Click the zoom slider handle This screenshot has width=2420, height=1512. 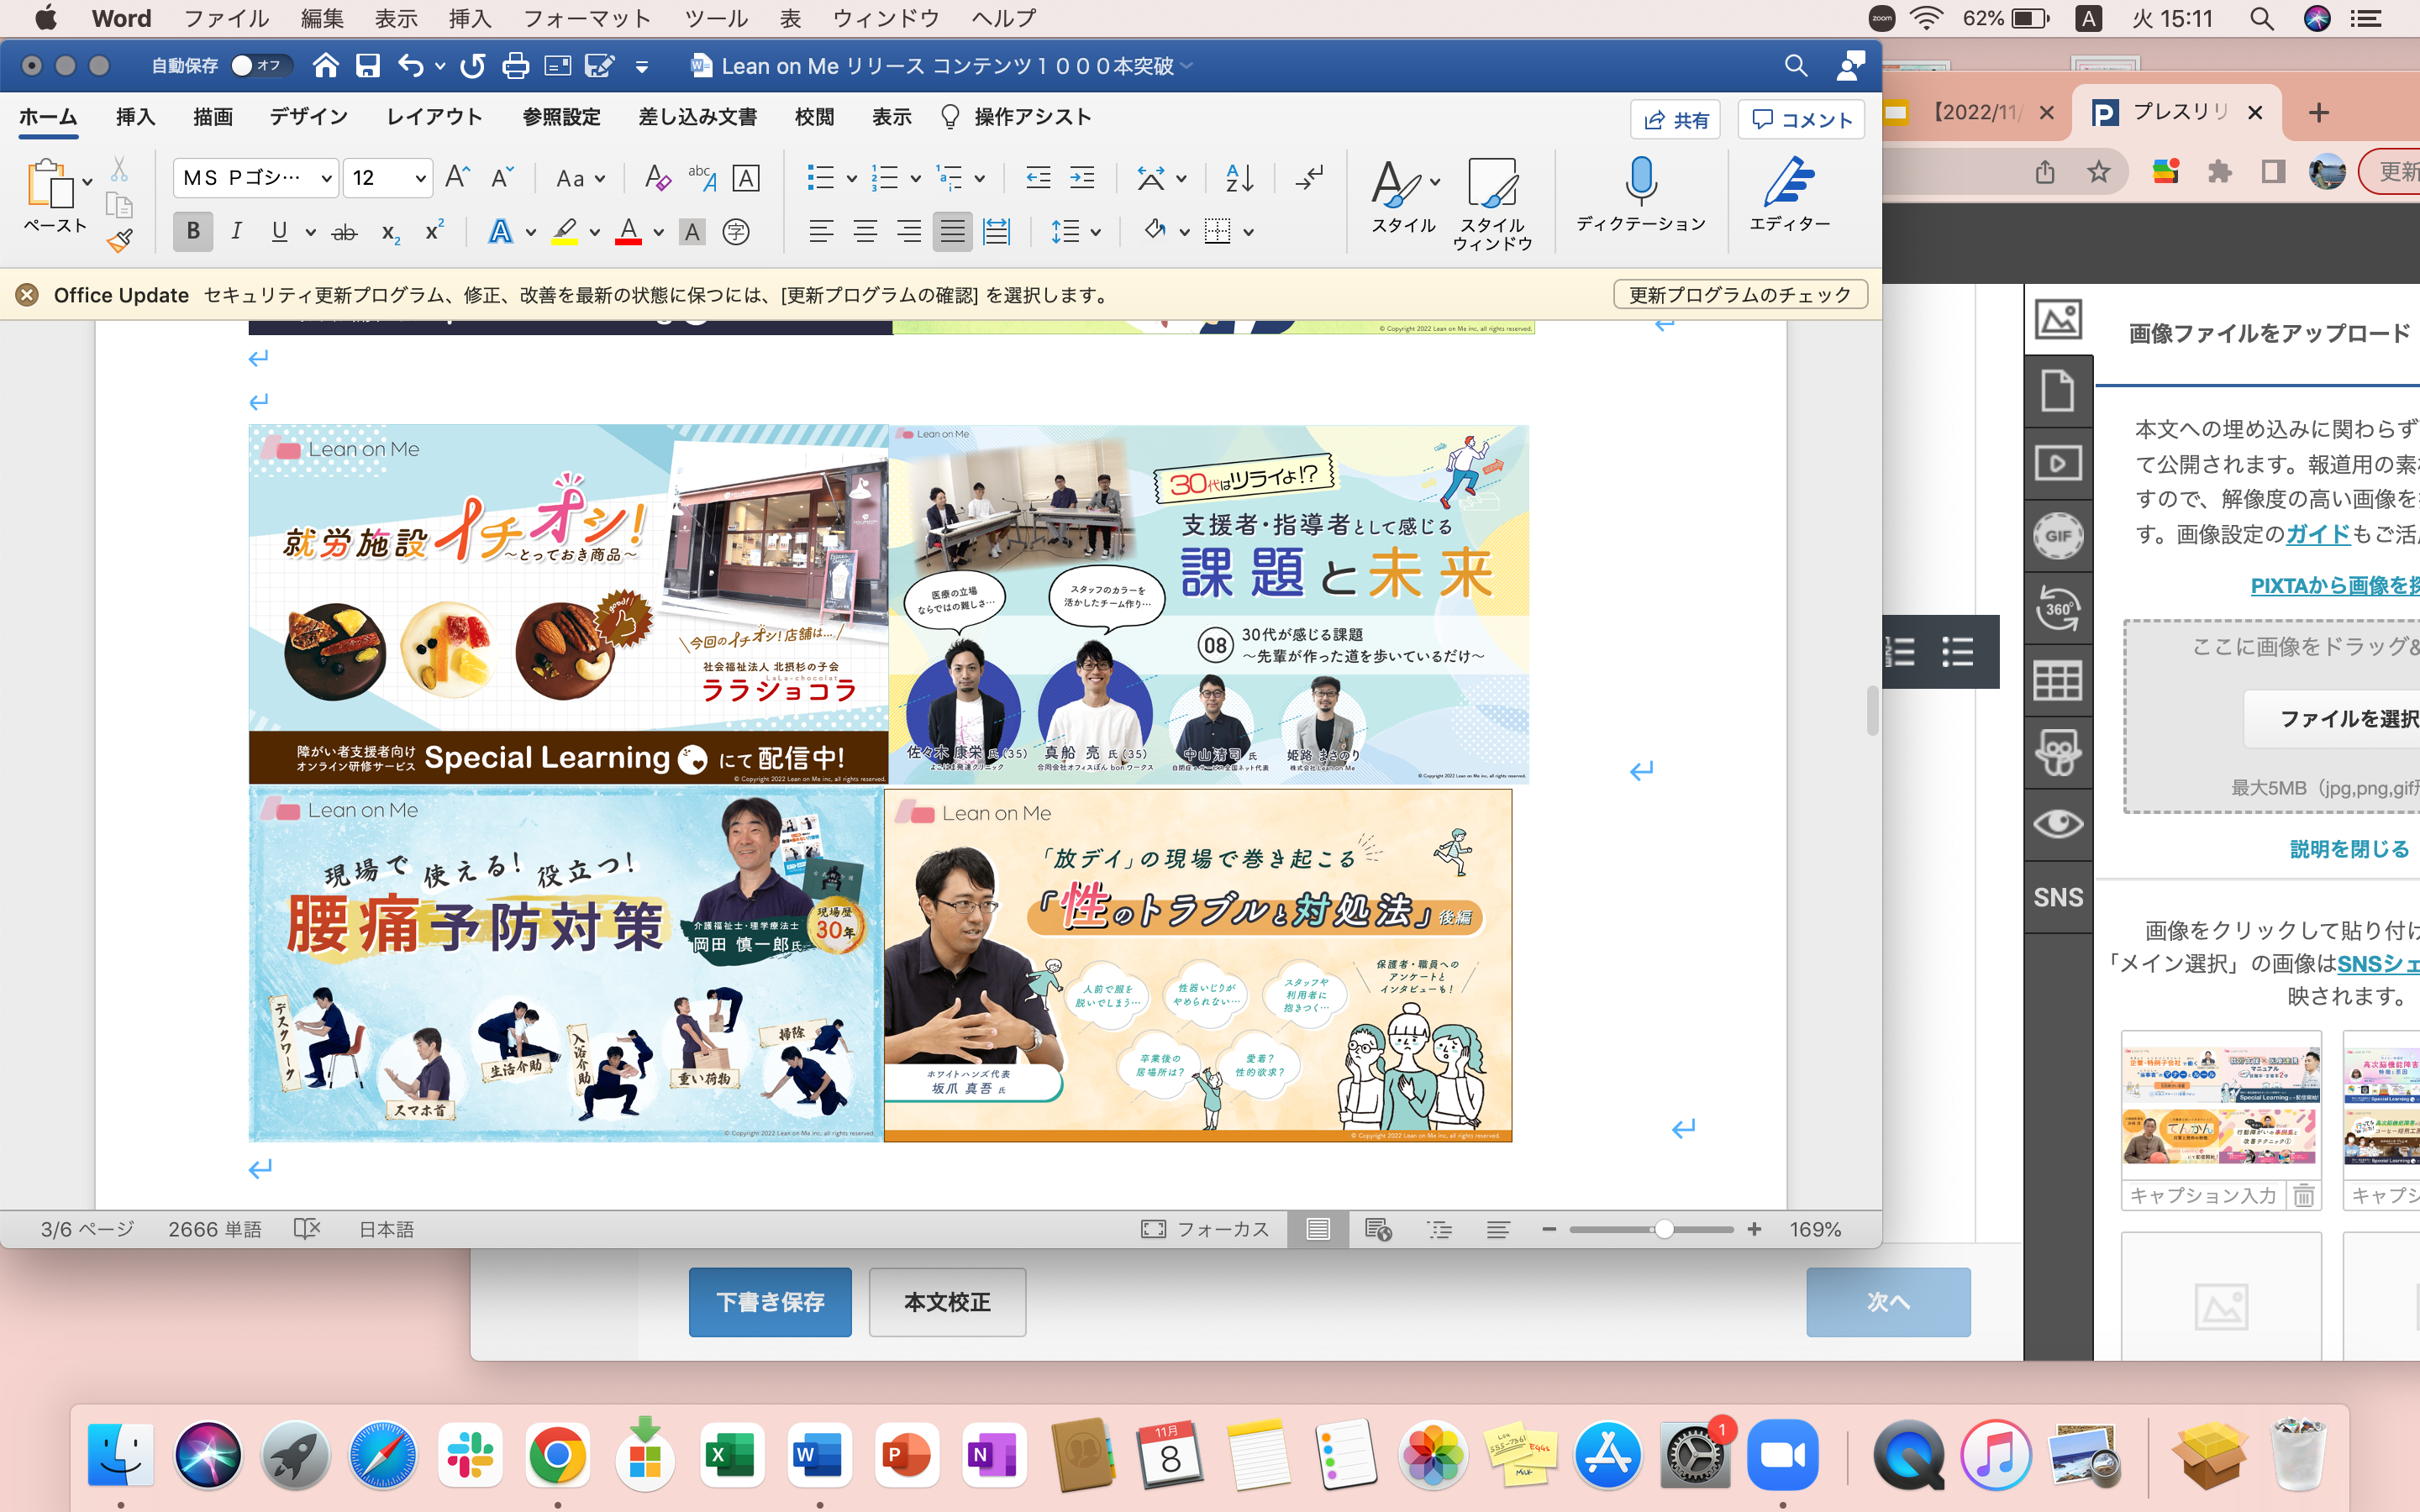click(x=1663, y=1229)
